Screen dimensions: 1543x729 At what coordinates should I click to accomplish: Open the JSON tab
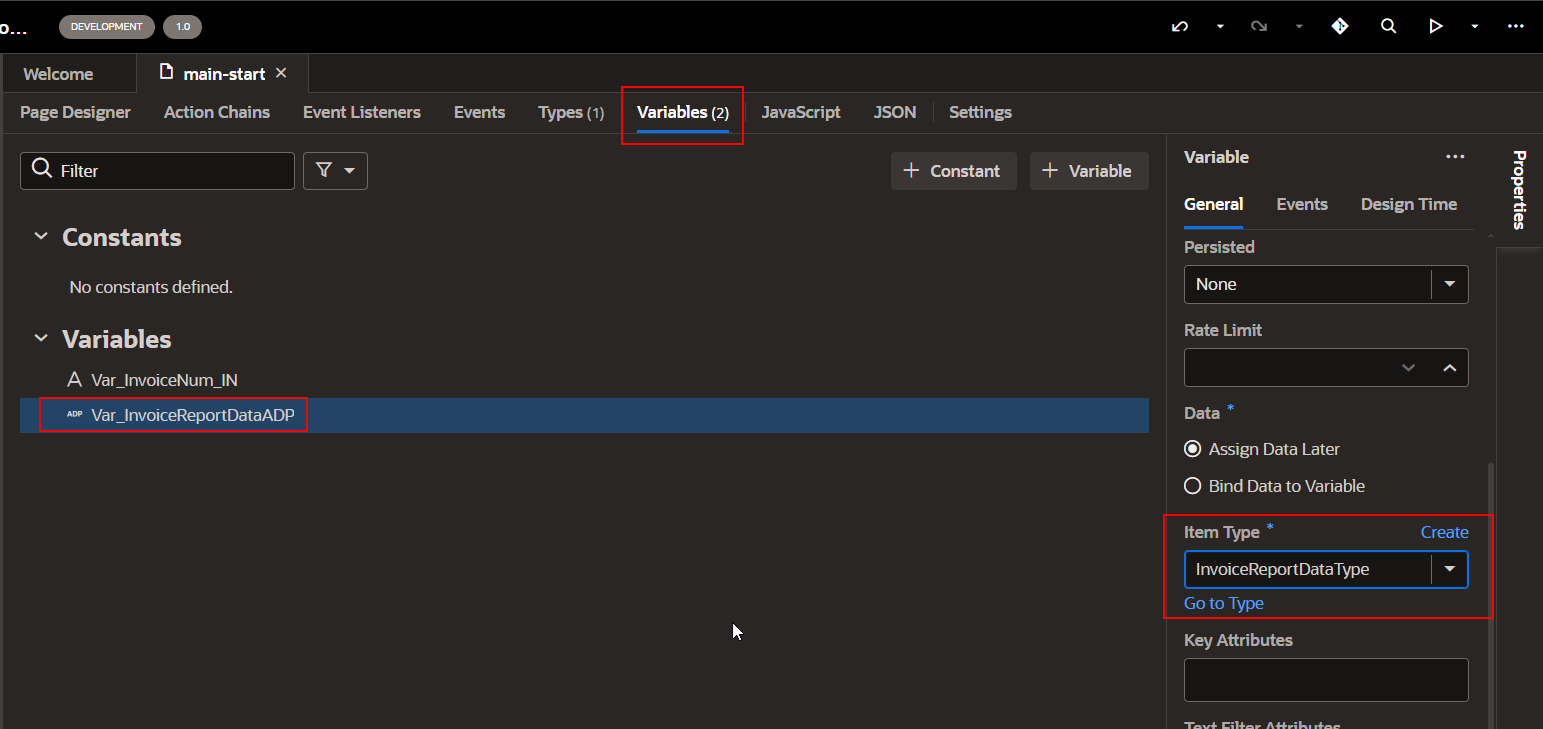[895, 112]
